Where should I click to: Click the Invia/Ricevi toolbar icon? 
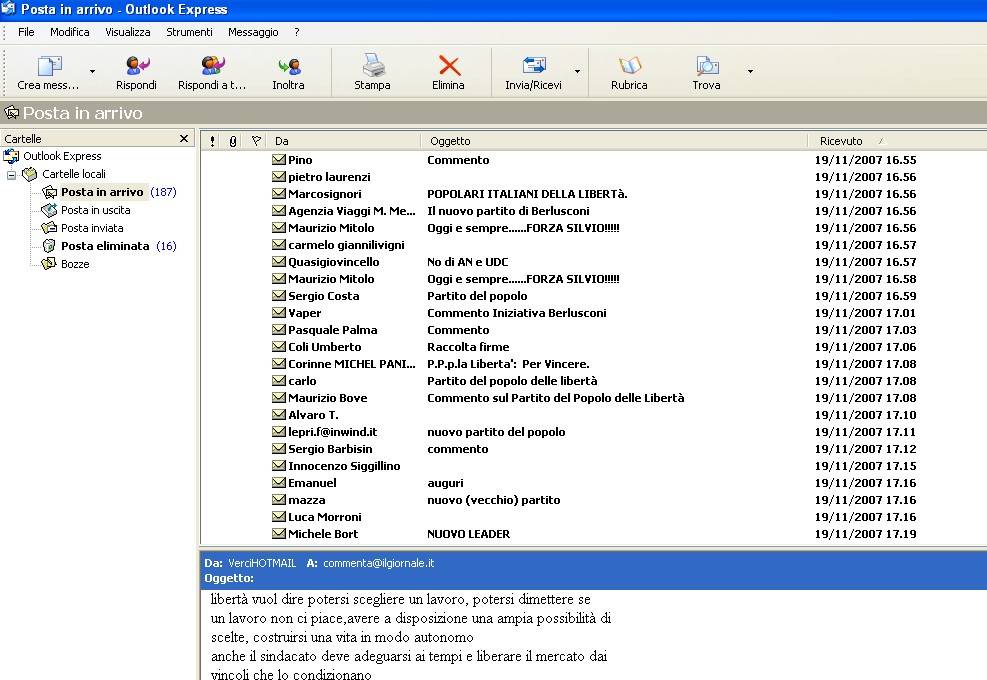(x=534, y=66)
